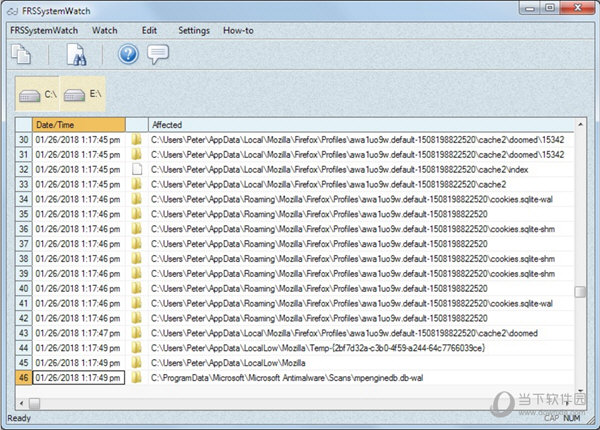Select the cookies.sqlite-wal path in row 41
Image resolution: width=600 pixels, height=430 pixels.
pyautogui.click(x=352, y=303)
